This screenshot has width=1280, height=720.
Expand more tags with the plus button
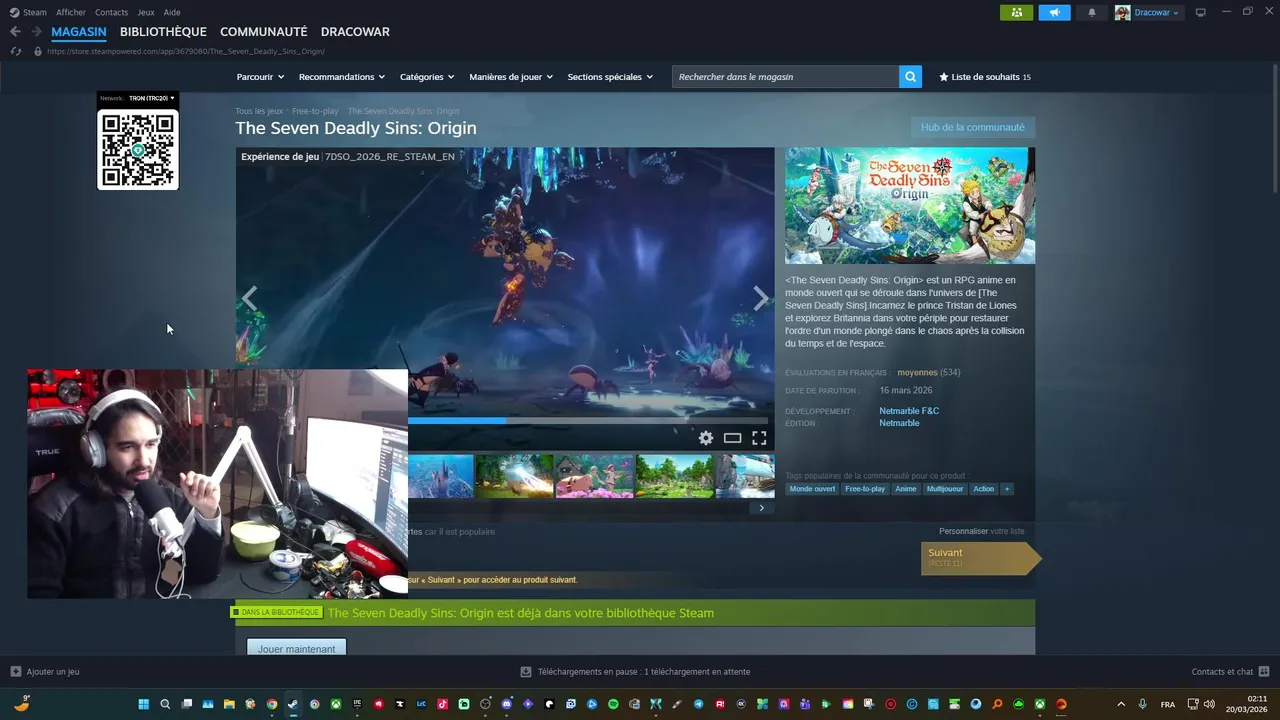[x=1007, y=489]
